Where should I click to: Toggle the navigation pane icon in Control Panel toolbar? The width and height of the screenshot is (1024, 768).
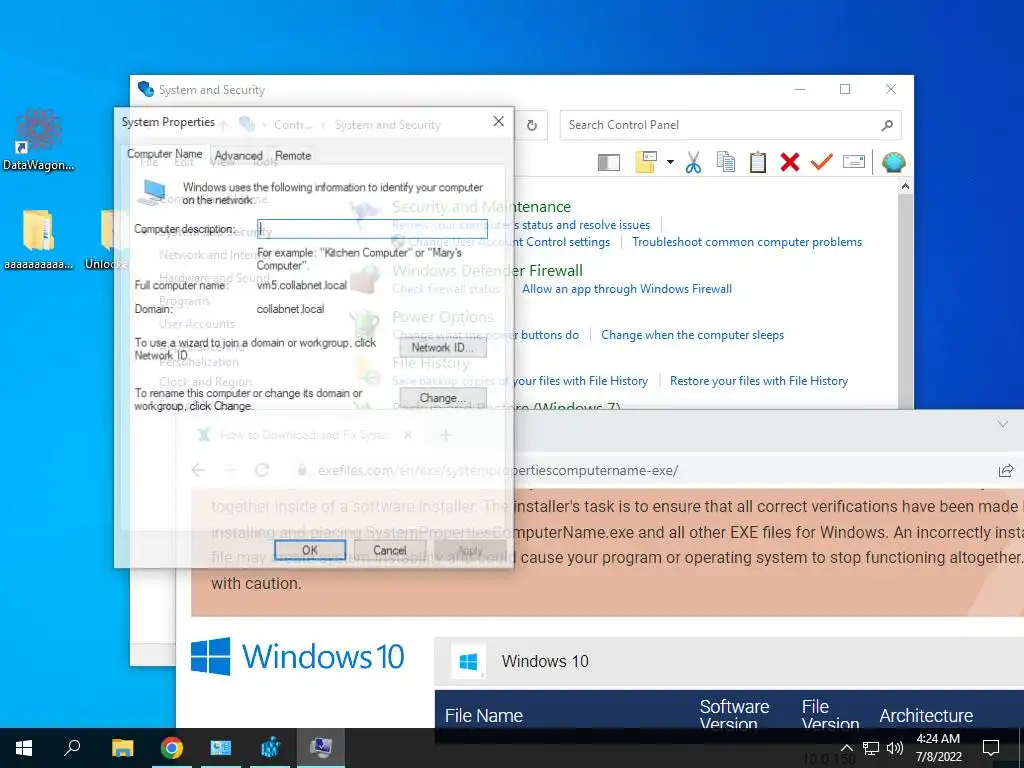point(609,162)
